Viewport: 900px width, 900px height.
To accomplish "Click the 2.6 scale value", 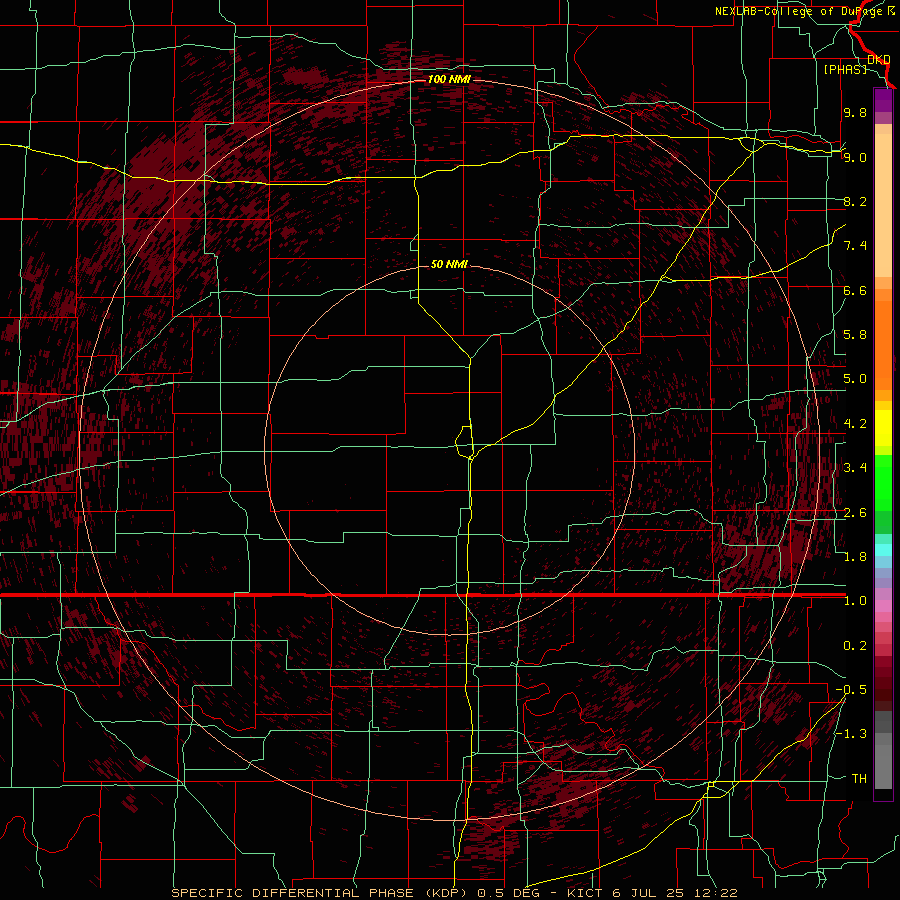I will [855, 513].
